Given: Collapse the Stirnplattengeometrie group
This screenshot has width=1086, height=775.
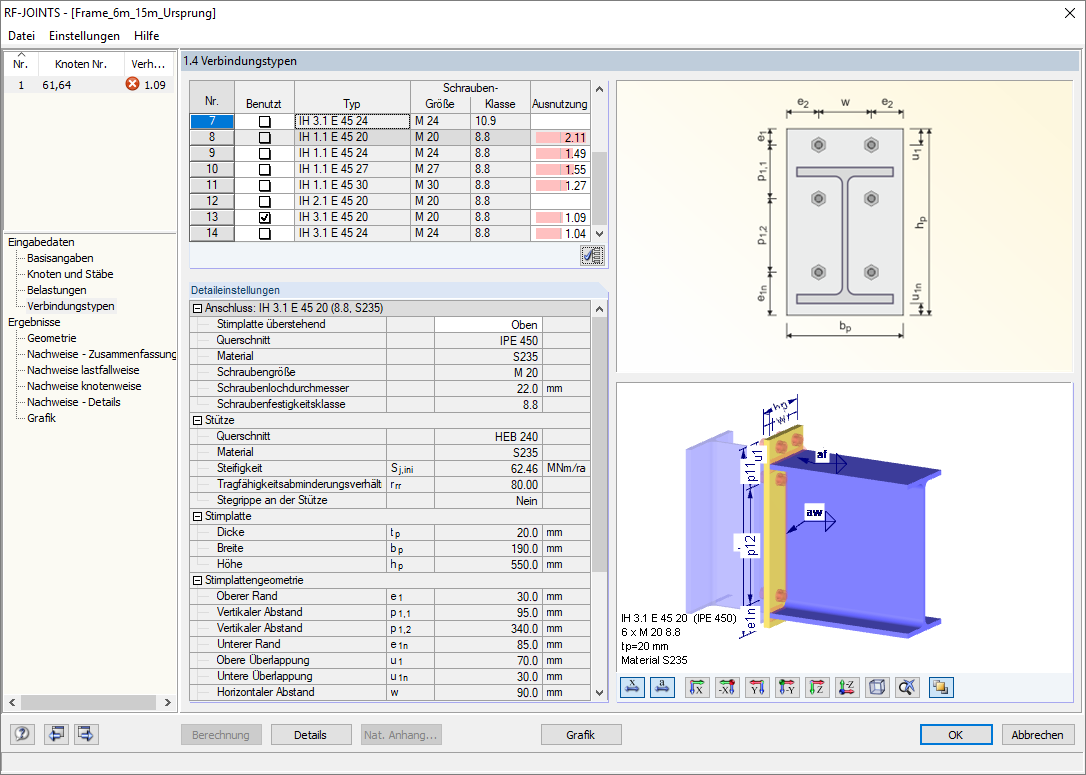Looking at the screenshot, I should coord(197,580).
